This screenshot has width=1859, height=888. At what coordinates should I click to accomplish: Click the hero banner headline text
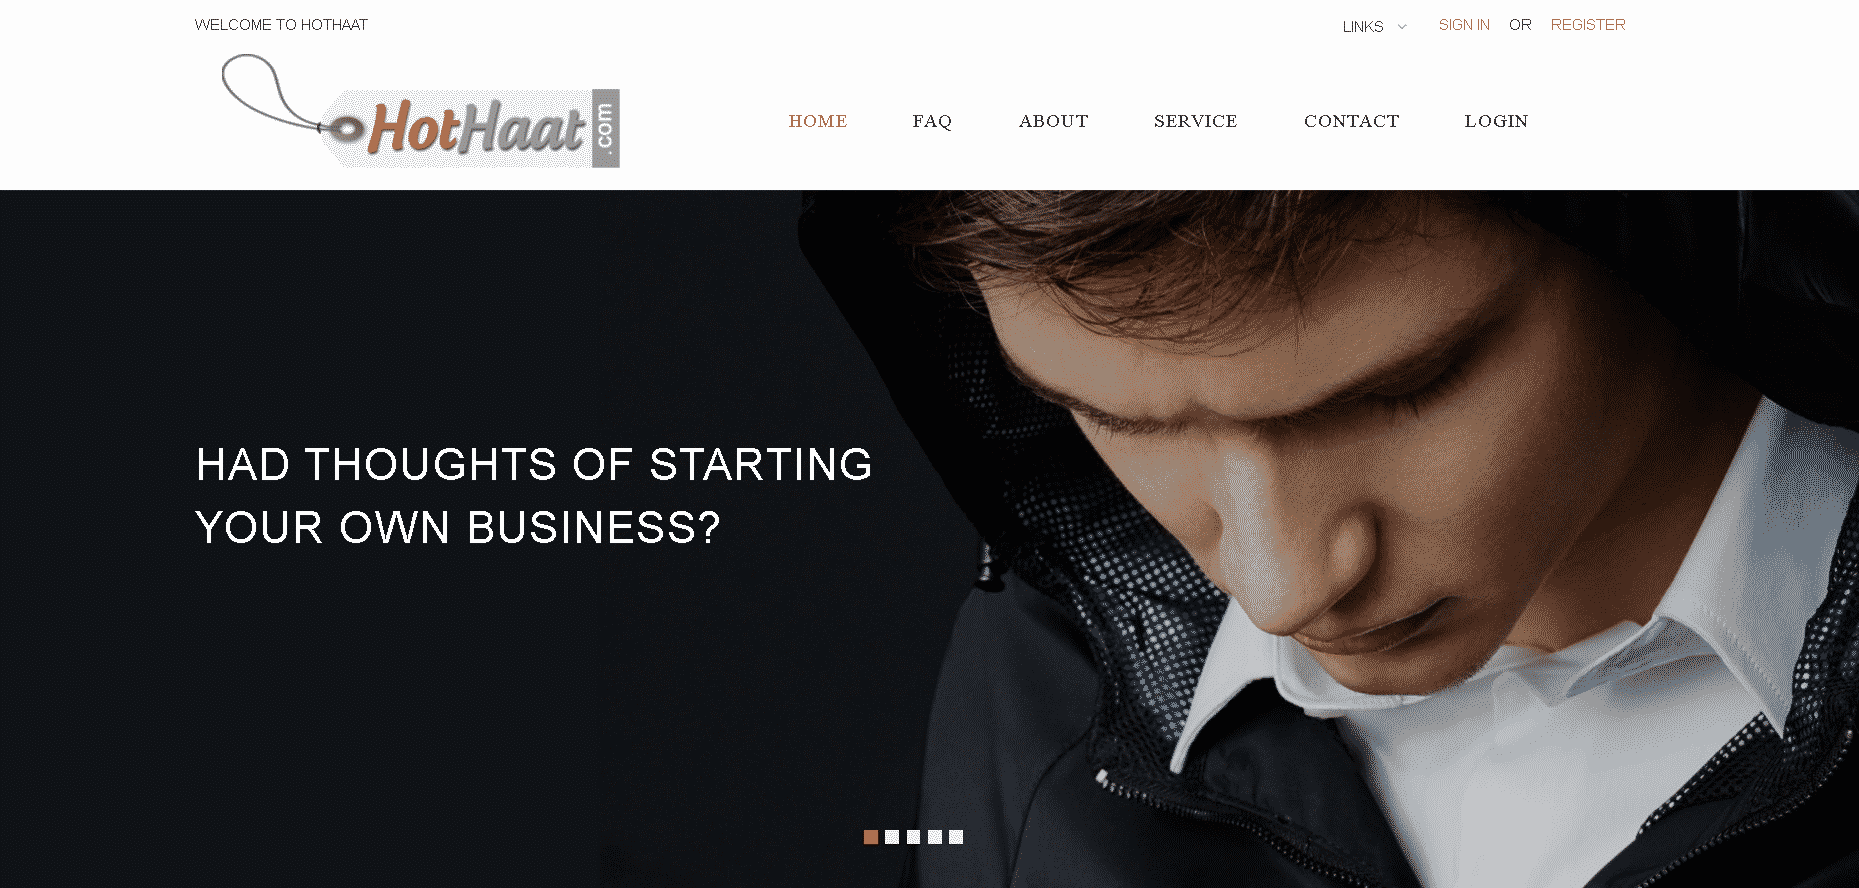pyautogui.click(x=534, y=496)
